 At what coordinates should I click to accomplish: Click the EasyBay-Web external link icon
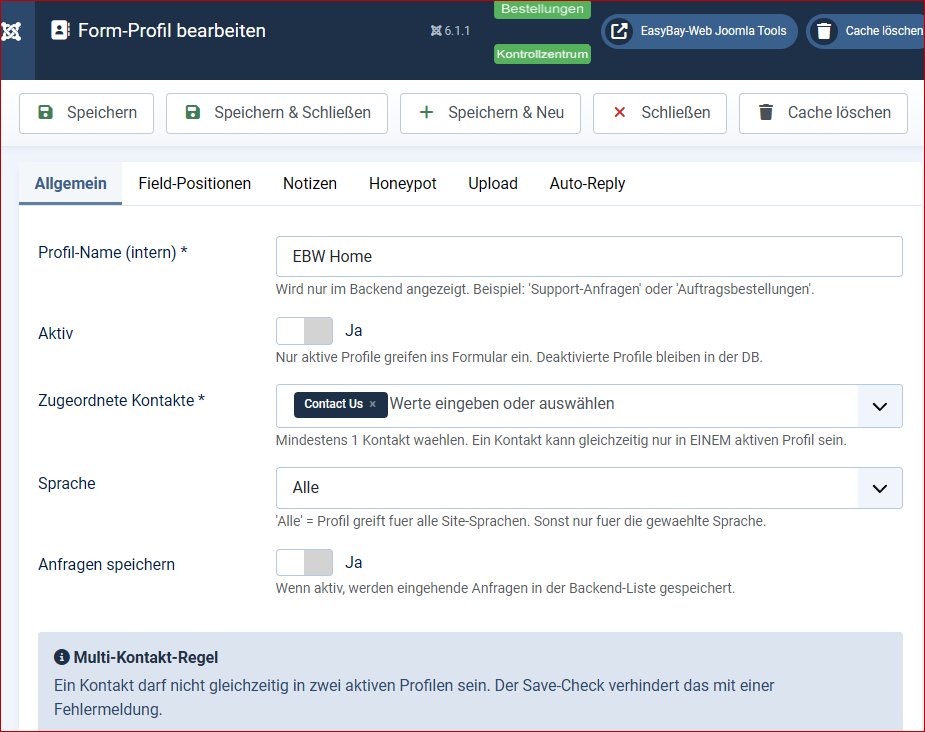pos(619,31)
